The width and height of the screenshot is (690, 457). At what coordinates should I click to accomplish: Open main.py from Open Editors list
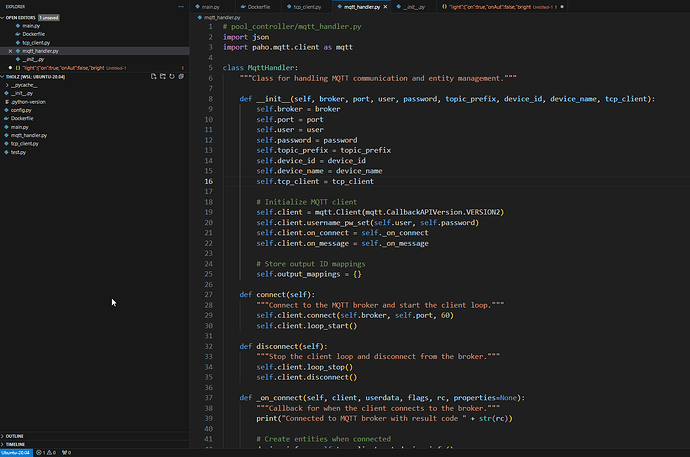pyautogui.click(x=31, y=26)
